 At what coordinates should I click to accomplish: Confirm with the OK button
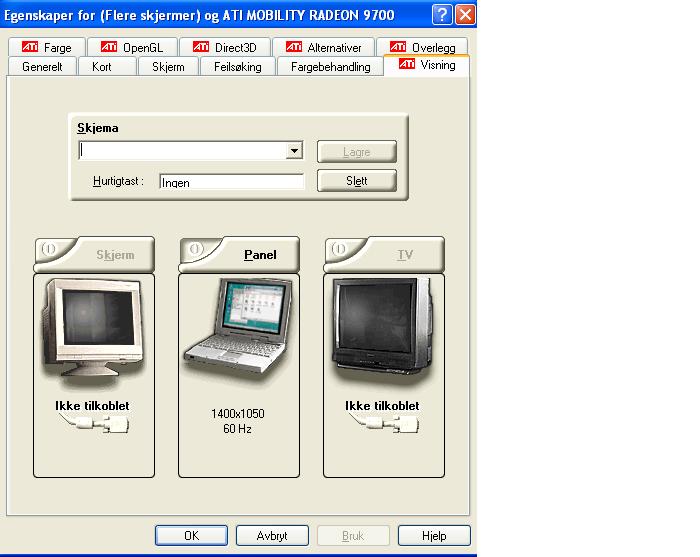(x=192, y=535)
